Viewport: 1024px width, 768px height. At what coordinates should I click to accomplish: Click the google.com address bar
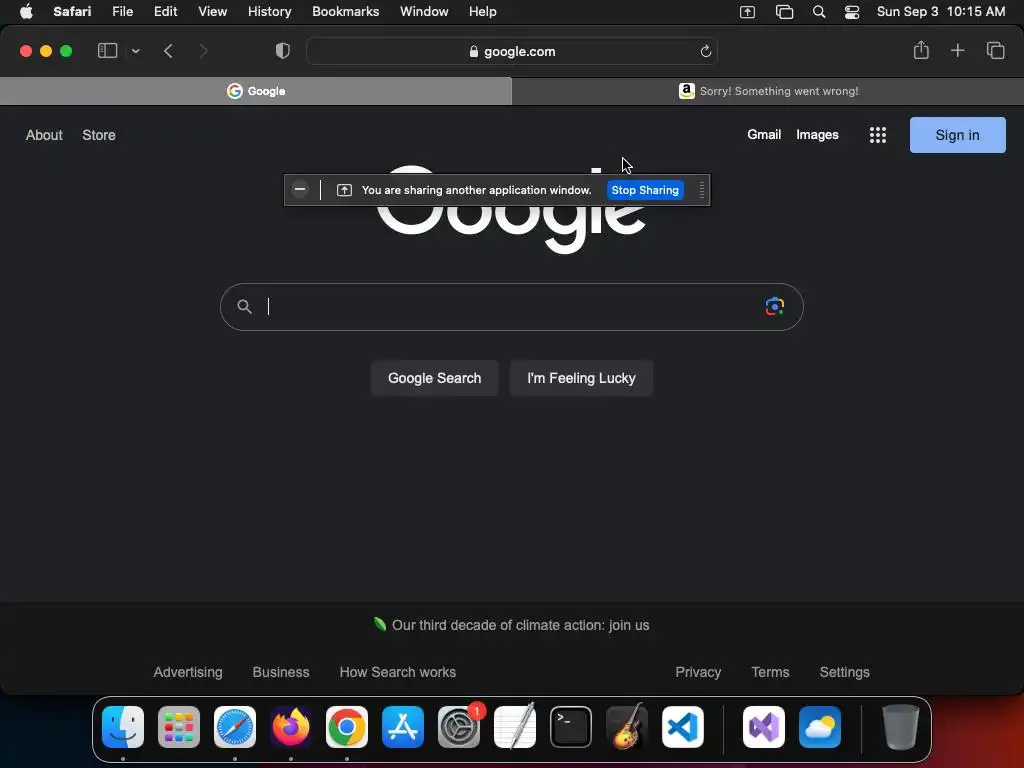click(512, 52)
